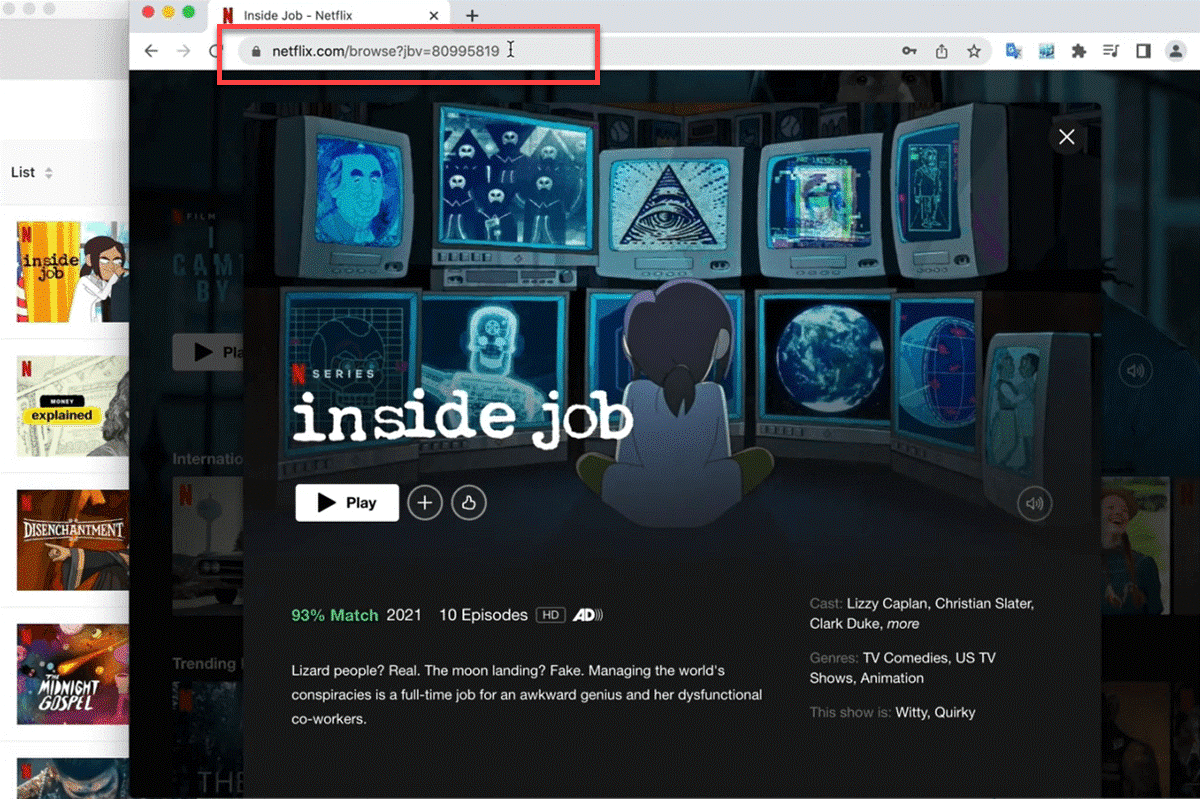Go back to the previous page
The width and height of the screenshot is (1200, 799).
pyautogui.click(x=151, y=52)
